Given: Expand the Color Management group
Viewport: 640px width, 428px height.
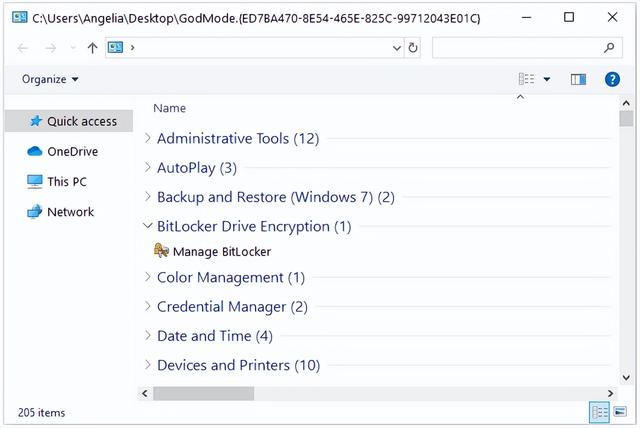Looking at the screenshot, I should (148, 277).
